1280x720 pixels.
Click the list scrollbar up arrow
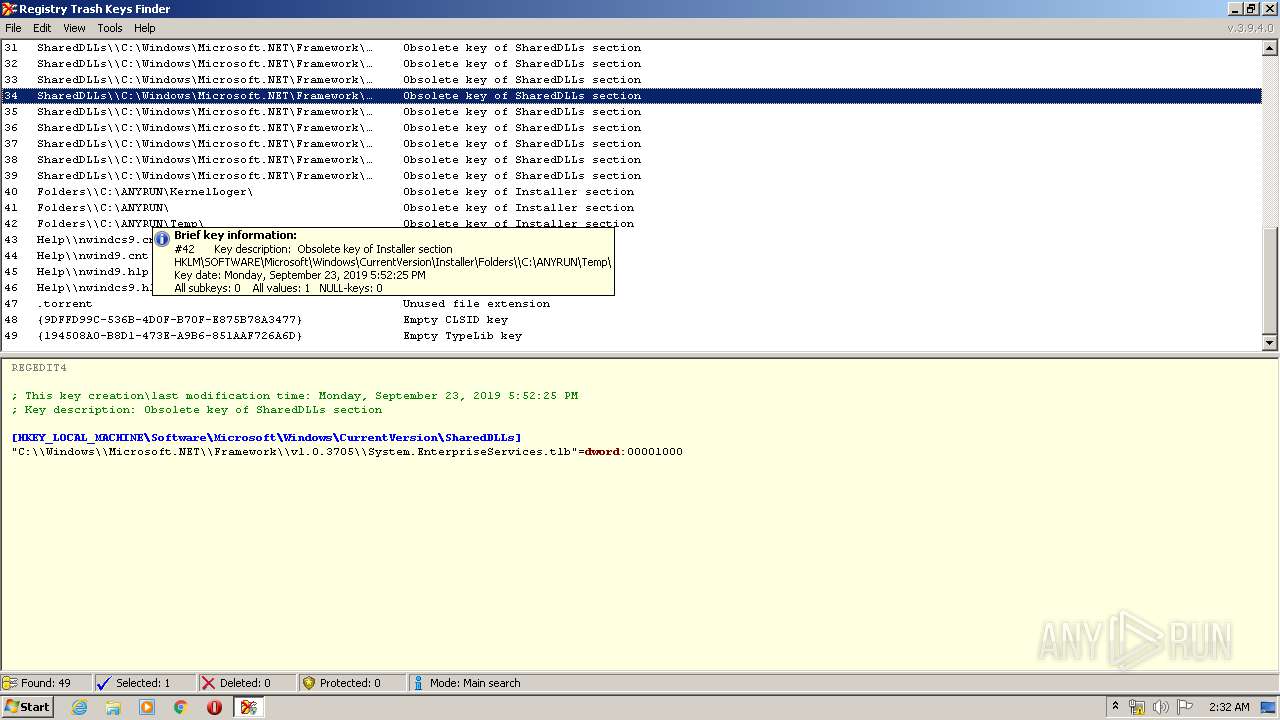(x=1270, y=48)
